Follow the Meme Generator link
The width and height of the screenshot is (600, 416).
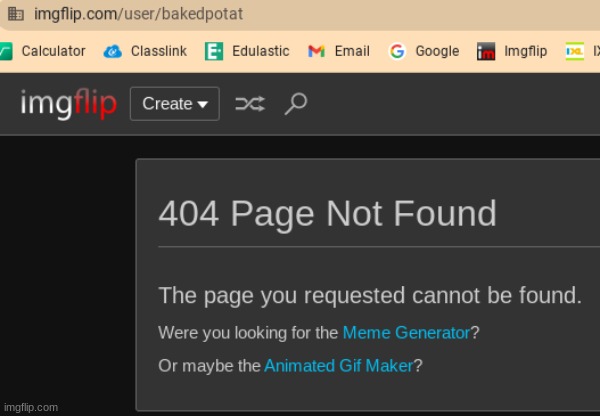click(406, 333)
